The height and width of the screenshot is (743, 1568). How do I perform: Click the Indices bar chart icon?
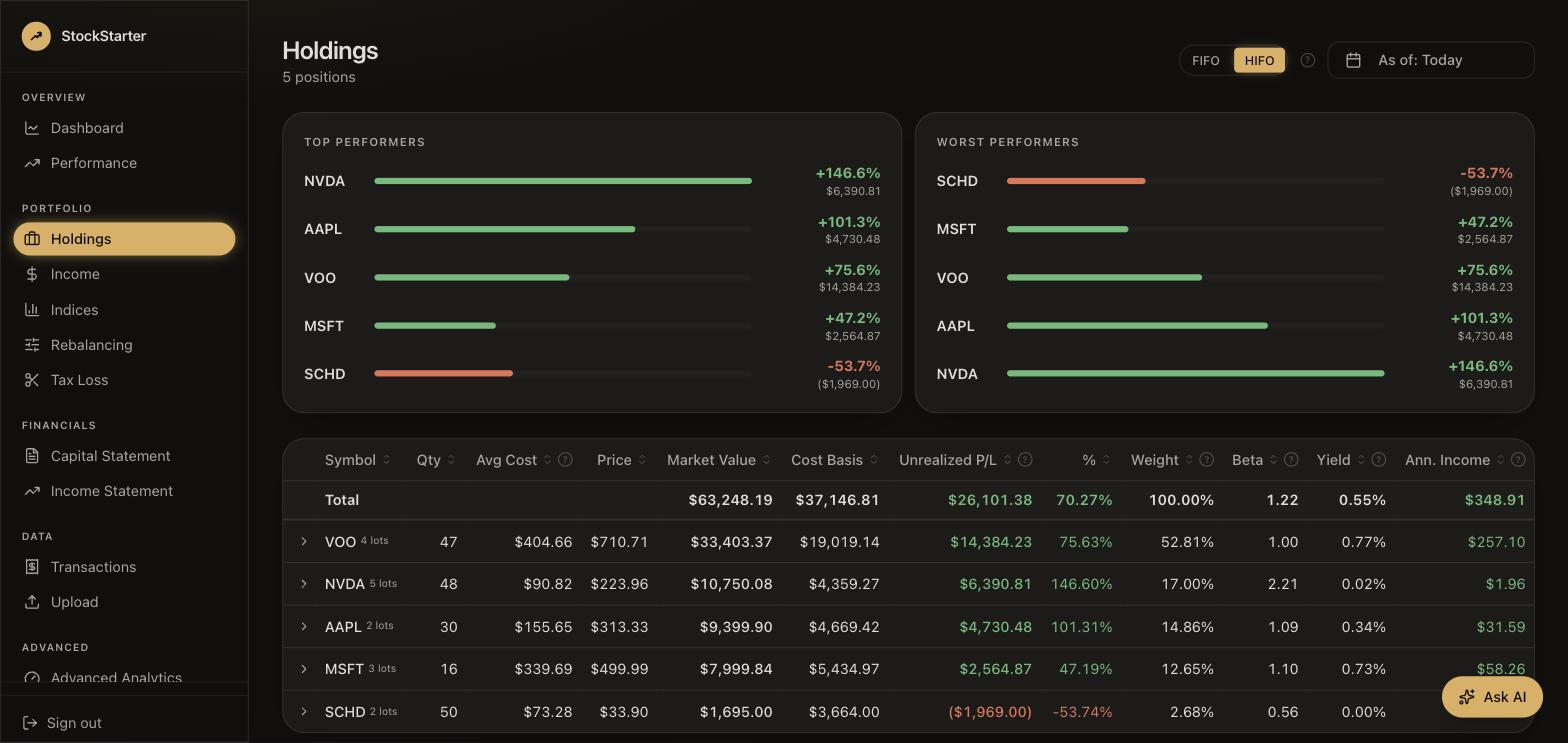coord(32,310)
